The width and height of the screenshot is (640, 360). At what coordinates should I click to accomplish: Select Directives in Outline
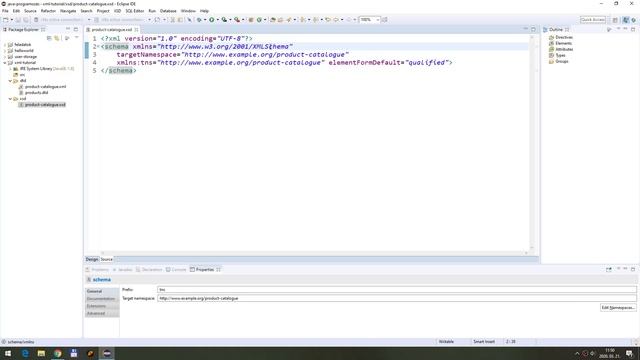tap(561, 37)
